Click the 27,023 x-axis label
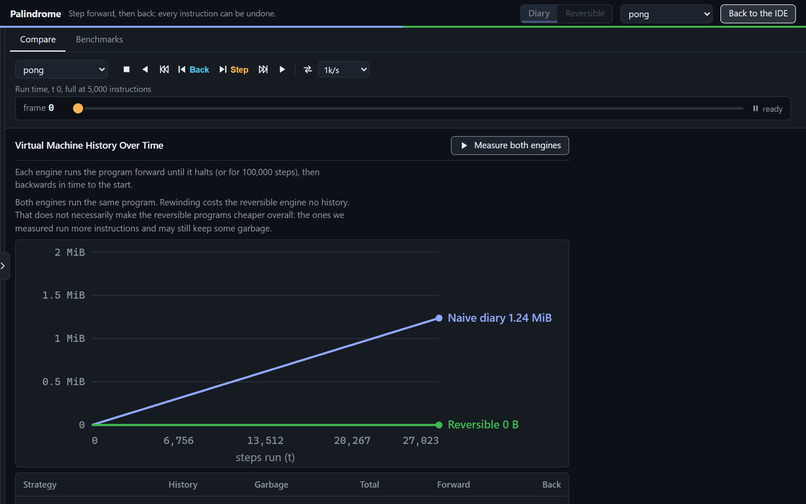The height and width of the screenshot is (504, 806). pyautogui.click(x=420, y=441)
